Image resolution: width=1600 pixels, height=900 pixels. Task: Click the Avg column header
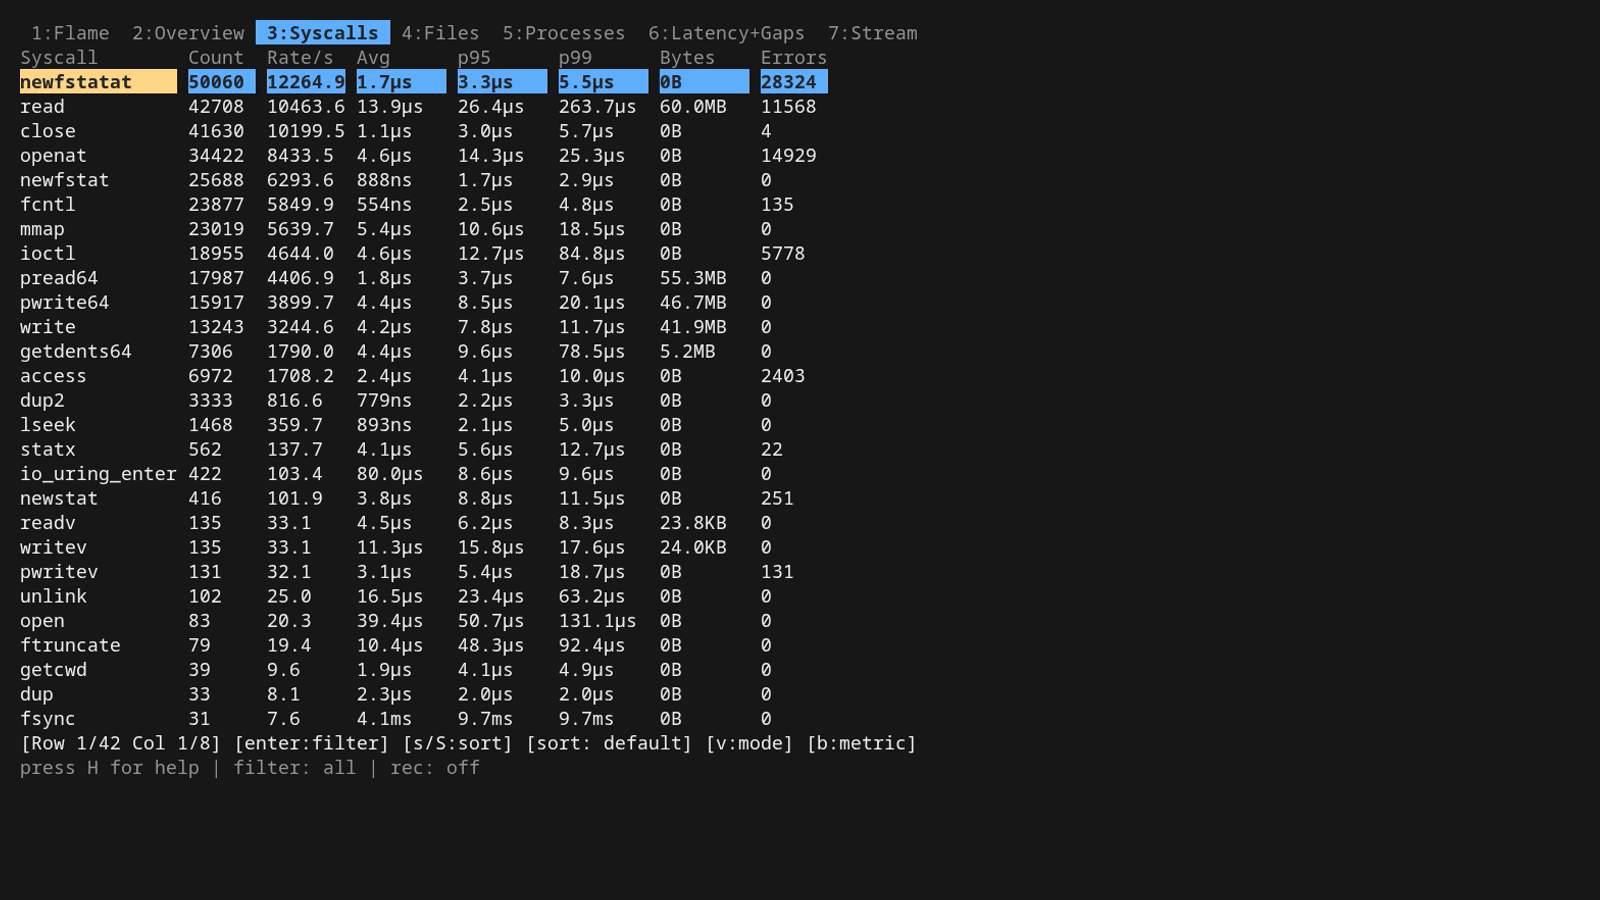(x=373, y=58)
